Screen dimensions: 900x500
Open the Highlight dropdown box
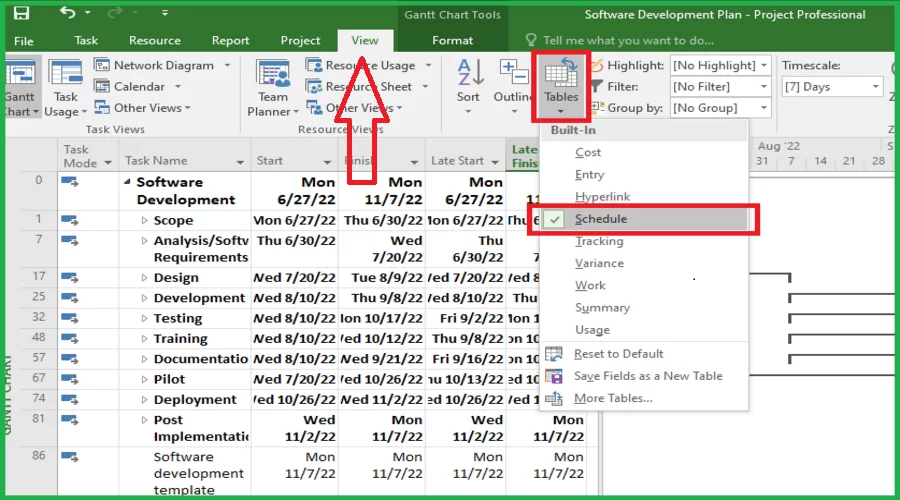[720, 65]
